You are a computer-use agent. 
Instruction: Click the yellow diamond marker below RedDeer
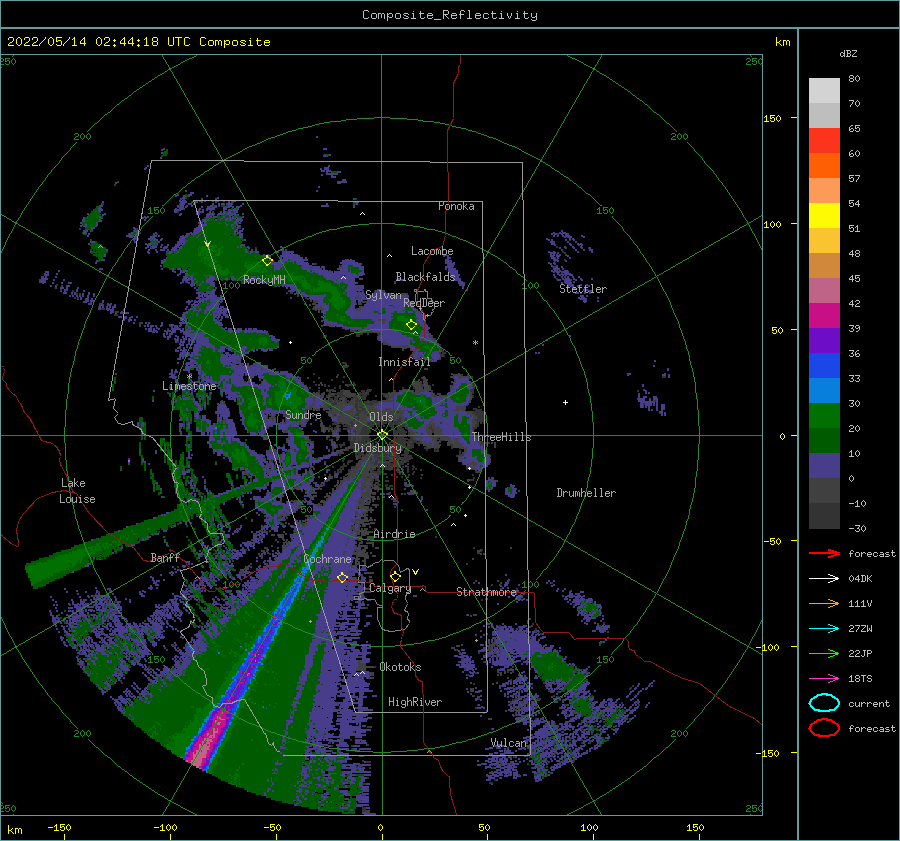point(411,325)
